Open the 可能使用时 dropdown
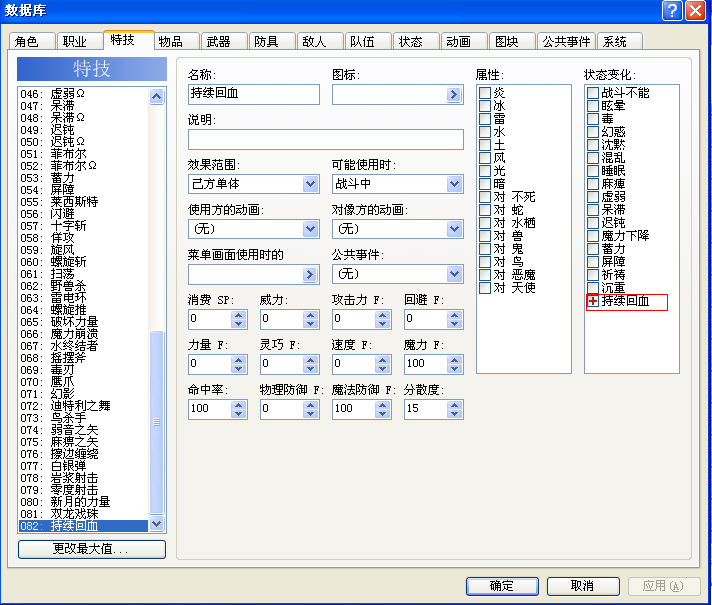712x605 pixels. [454, 184]
